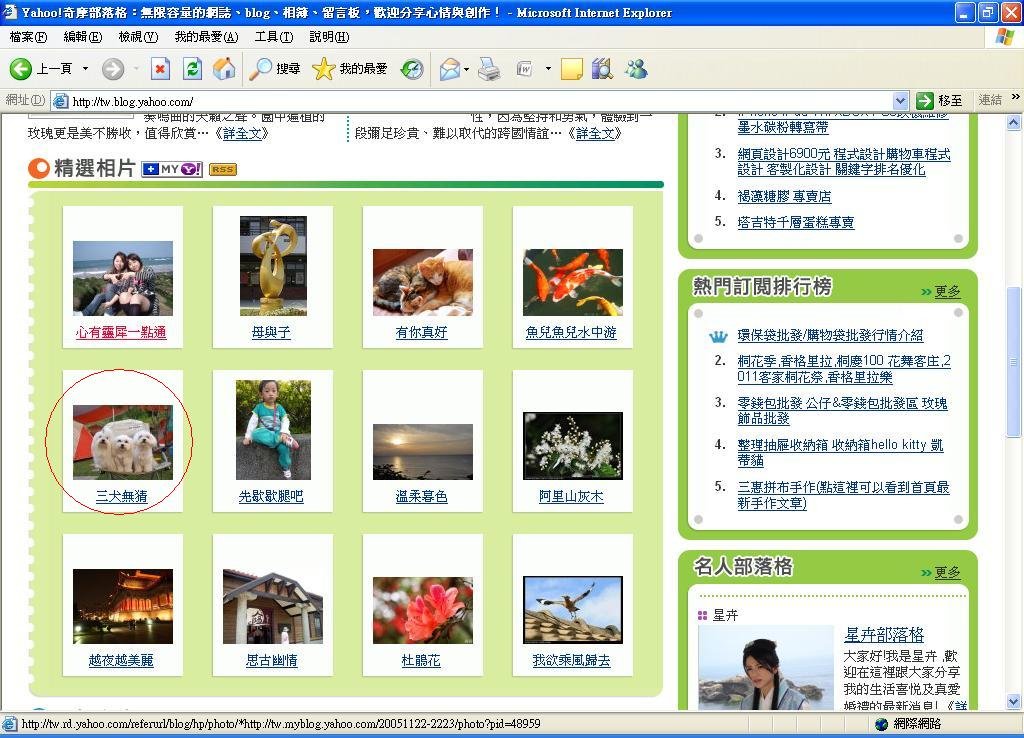Expand the Links (連結) toolbar chevron
This screenshot has width=1024, height=738.
1015,97
